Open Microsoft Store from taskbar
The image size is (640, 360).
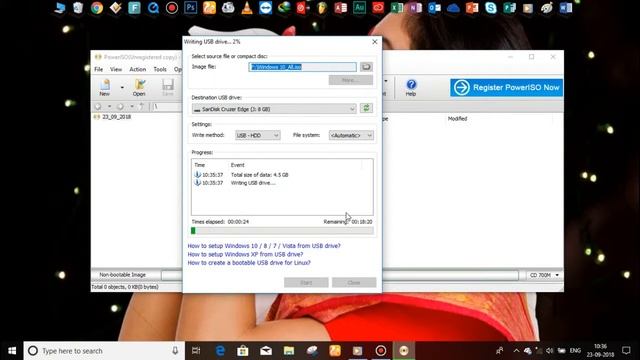click(243, 351)
